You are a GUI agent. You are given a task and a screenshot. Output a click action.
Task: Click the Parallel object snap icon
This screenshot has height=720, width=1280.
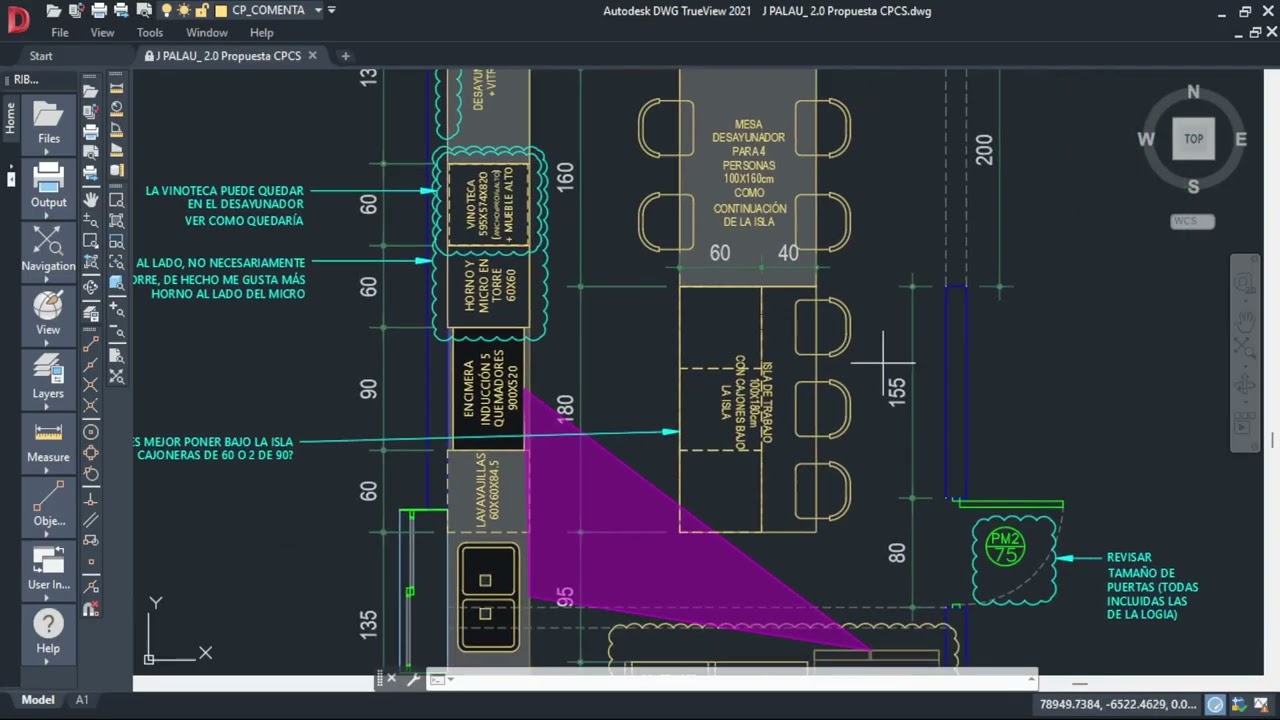pyautogui.click(x=91, y=520)
